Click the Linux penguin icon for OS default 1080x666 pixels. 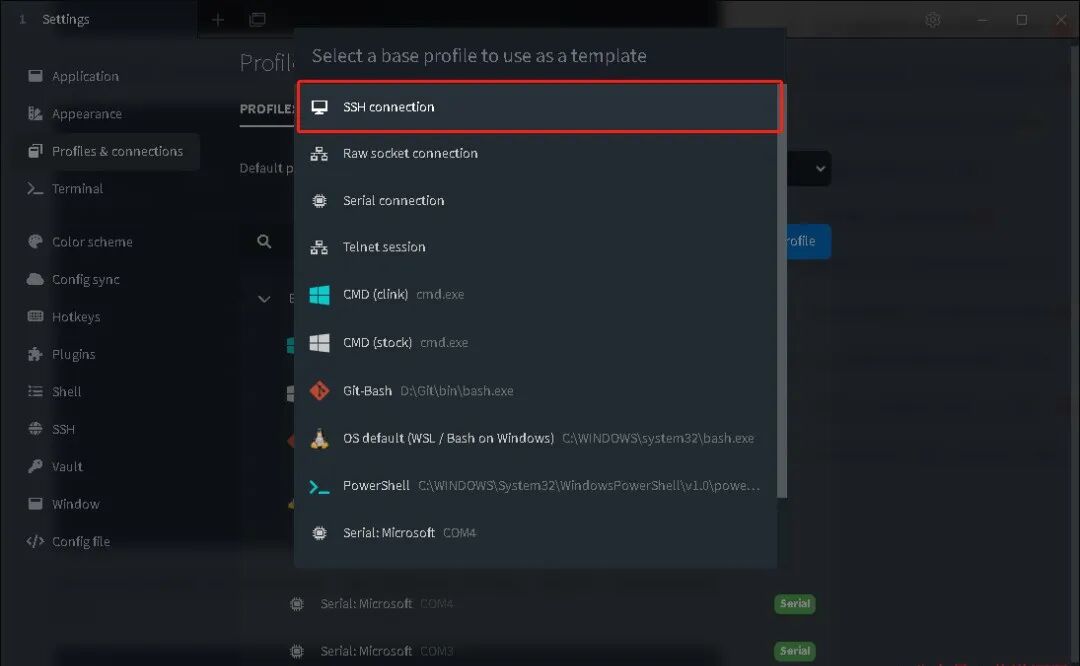pos(319,438)
